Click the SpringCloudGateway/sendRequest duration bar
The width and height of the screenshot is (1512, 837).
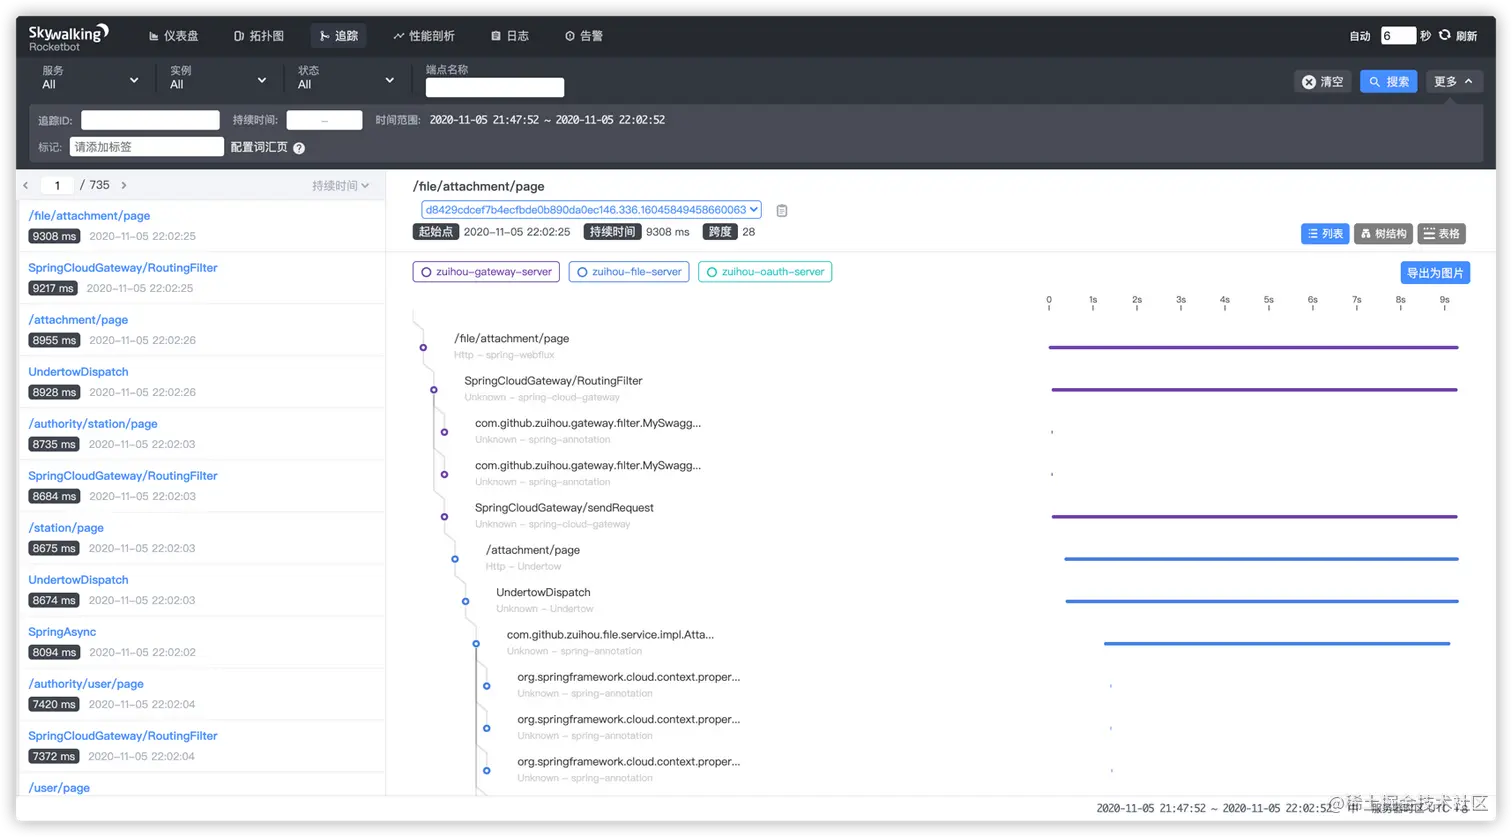pyautogui.click(x=1254, y=516)
